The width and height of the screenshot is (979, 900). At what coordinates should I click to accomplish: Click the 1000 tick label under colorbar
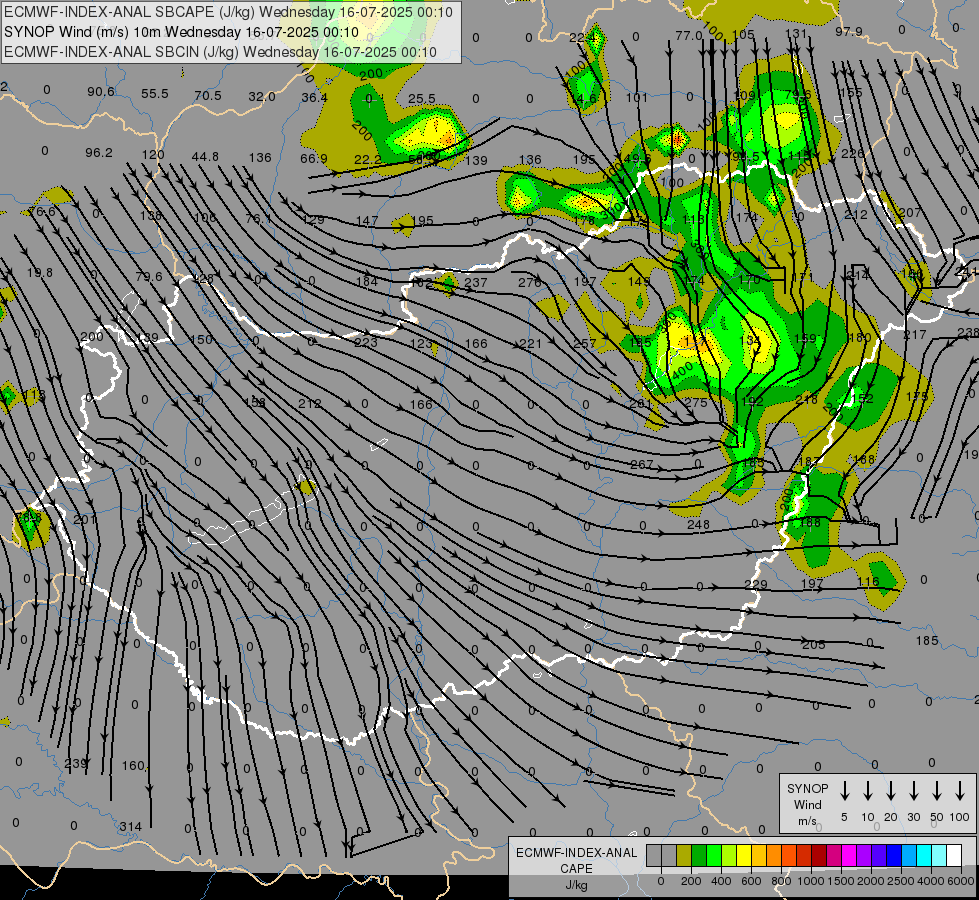pyautogui.click(x=811, y=881)
